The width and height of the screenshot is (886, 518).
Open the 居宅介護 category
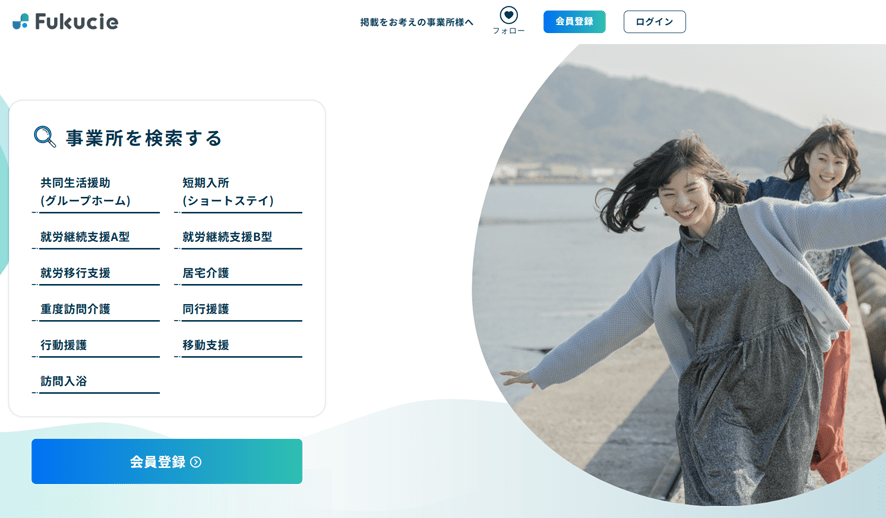[238, 274]
